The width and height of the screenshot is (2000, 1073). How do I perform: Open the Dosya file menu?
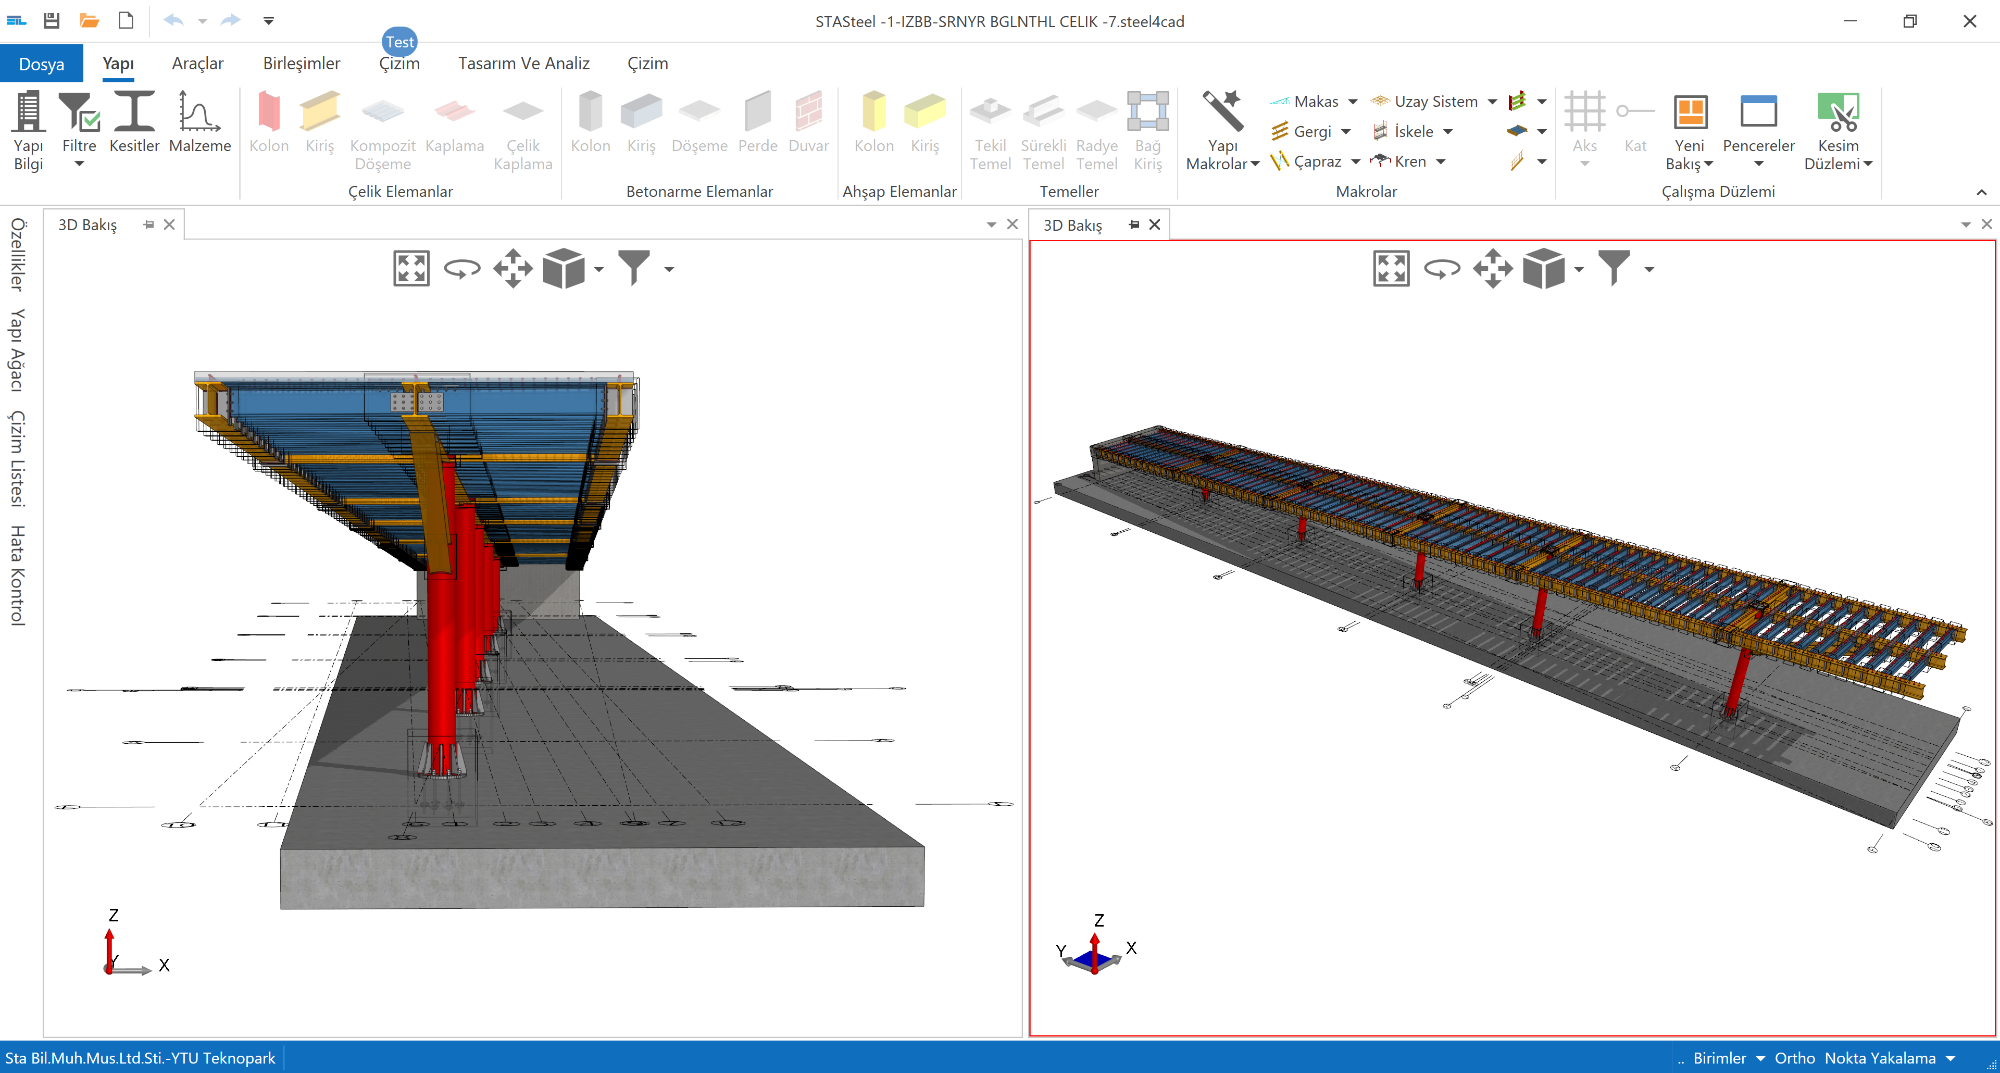(41, 64)
